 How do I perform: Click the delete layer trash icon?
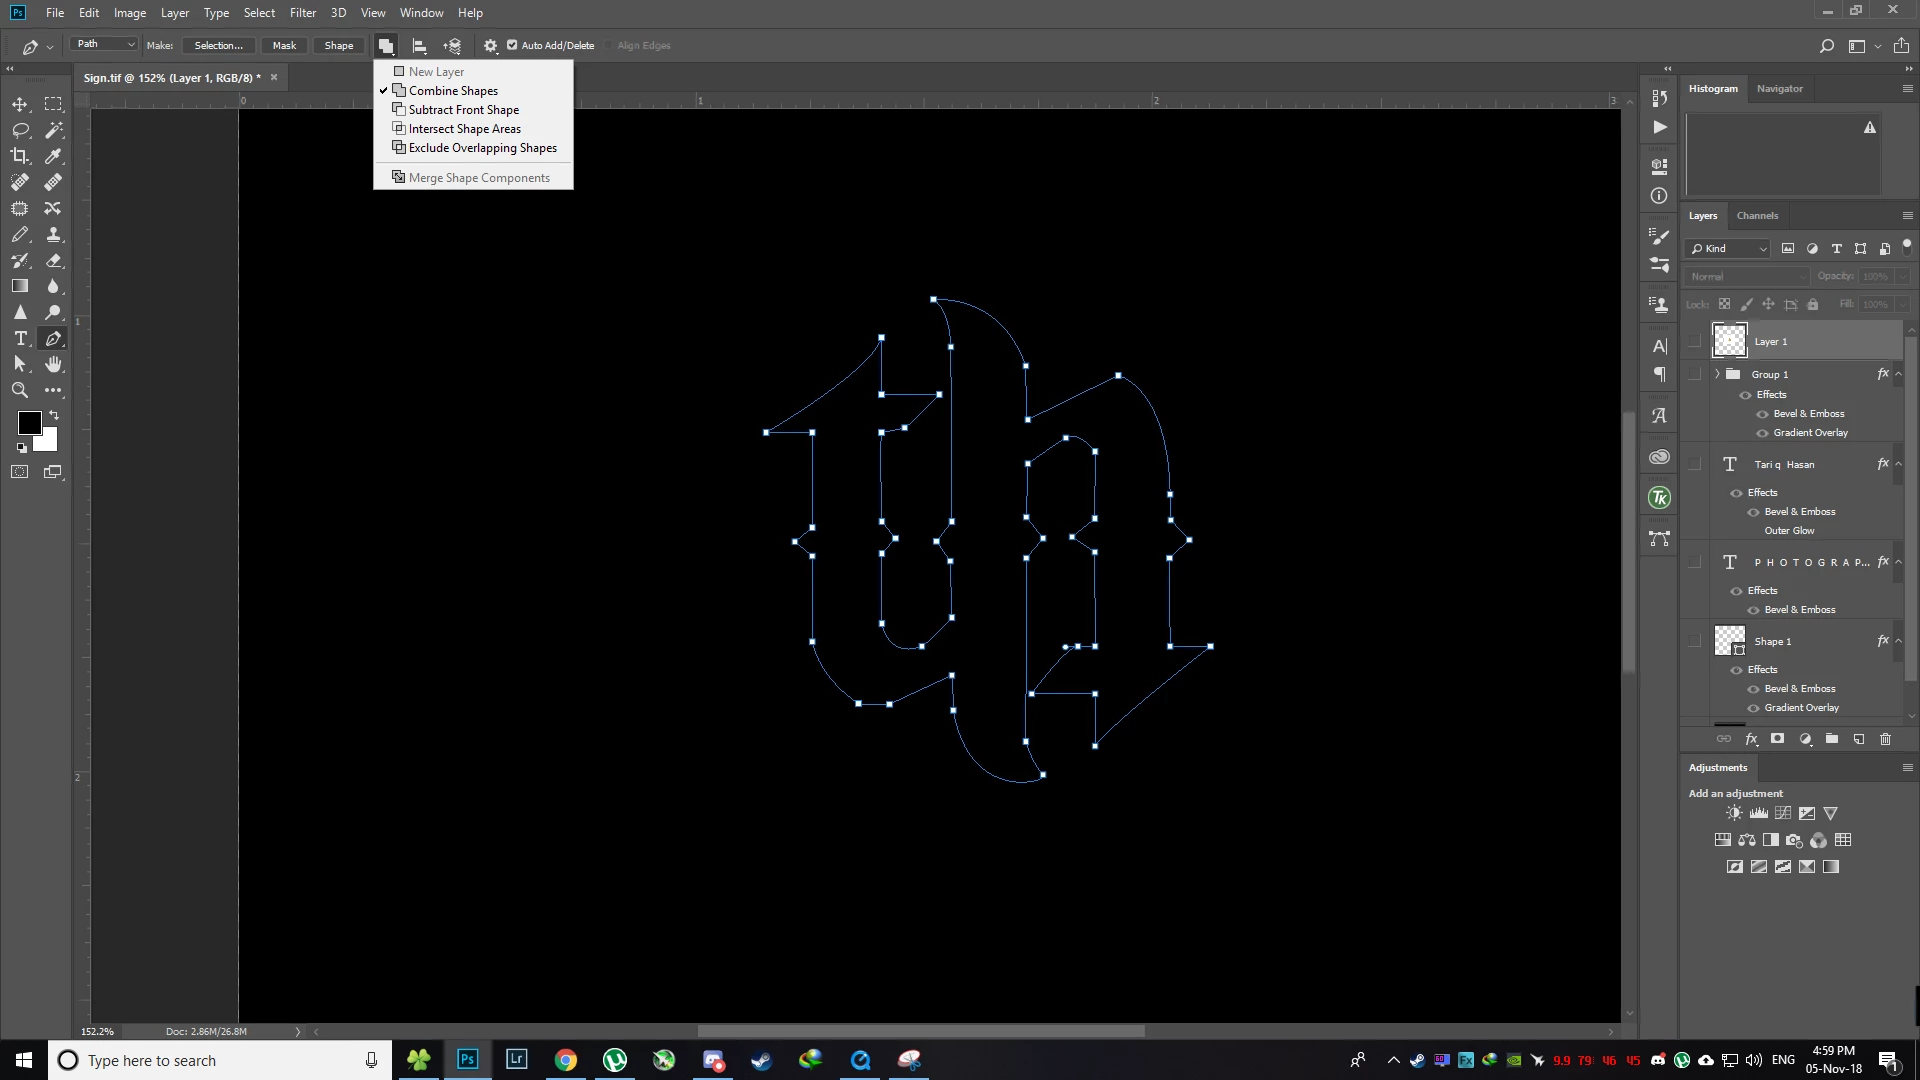pos(1885,739)
